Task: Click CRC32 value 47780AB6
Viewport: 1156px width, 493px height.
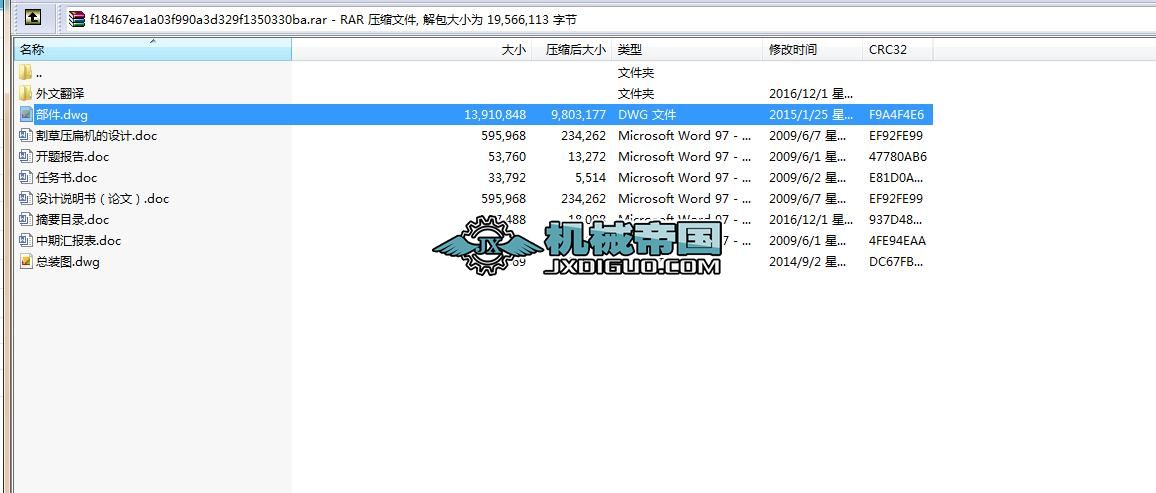Action: click(x=898, y=157)
